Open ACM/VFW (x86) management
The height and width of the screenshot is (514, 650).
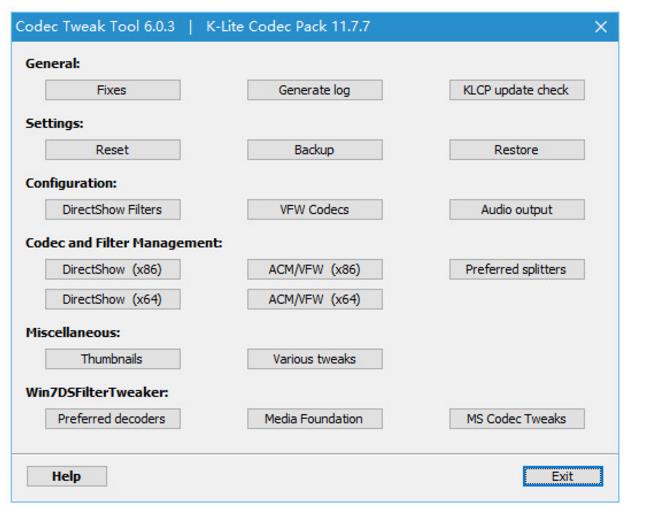pyautogui.click(x=314, y=270)
